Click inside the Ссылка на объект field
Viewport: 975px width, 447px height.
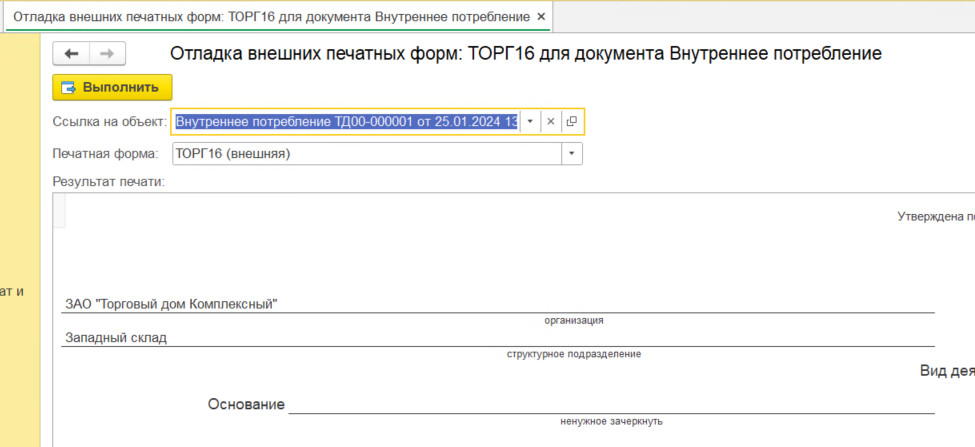tap(346, 122)
